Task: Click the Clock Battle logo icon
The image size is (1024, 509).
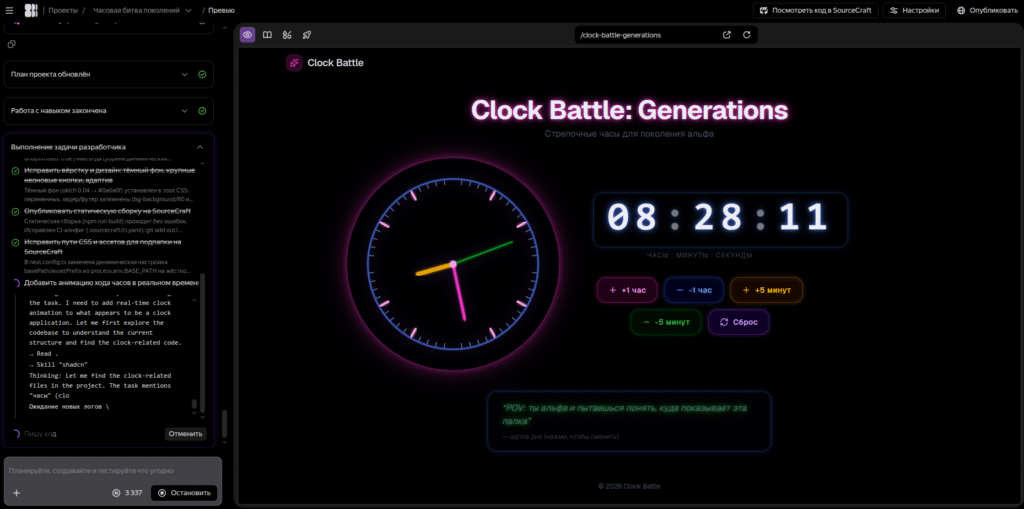Action: coord(294,63)
